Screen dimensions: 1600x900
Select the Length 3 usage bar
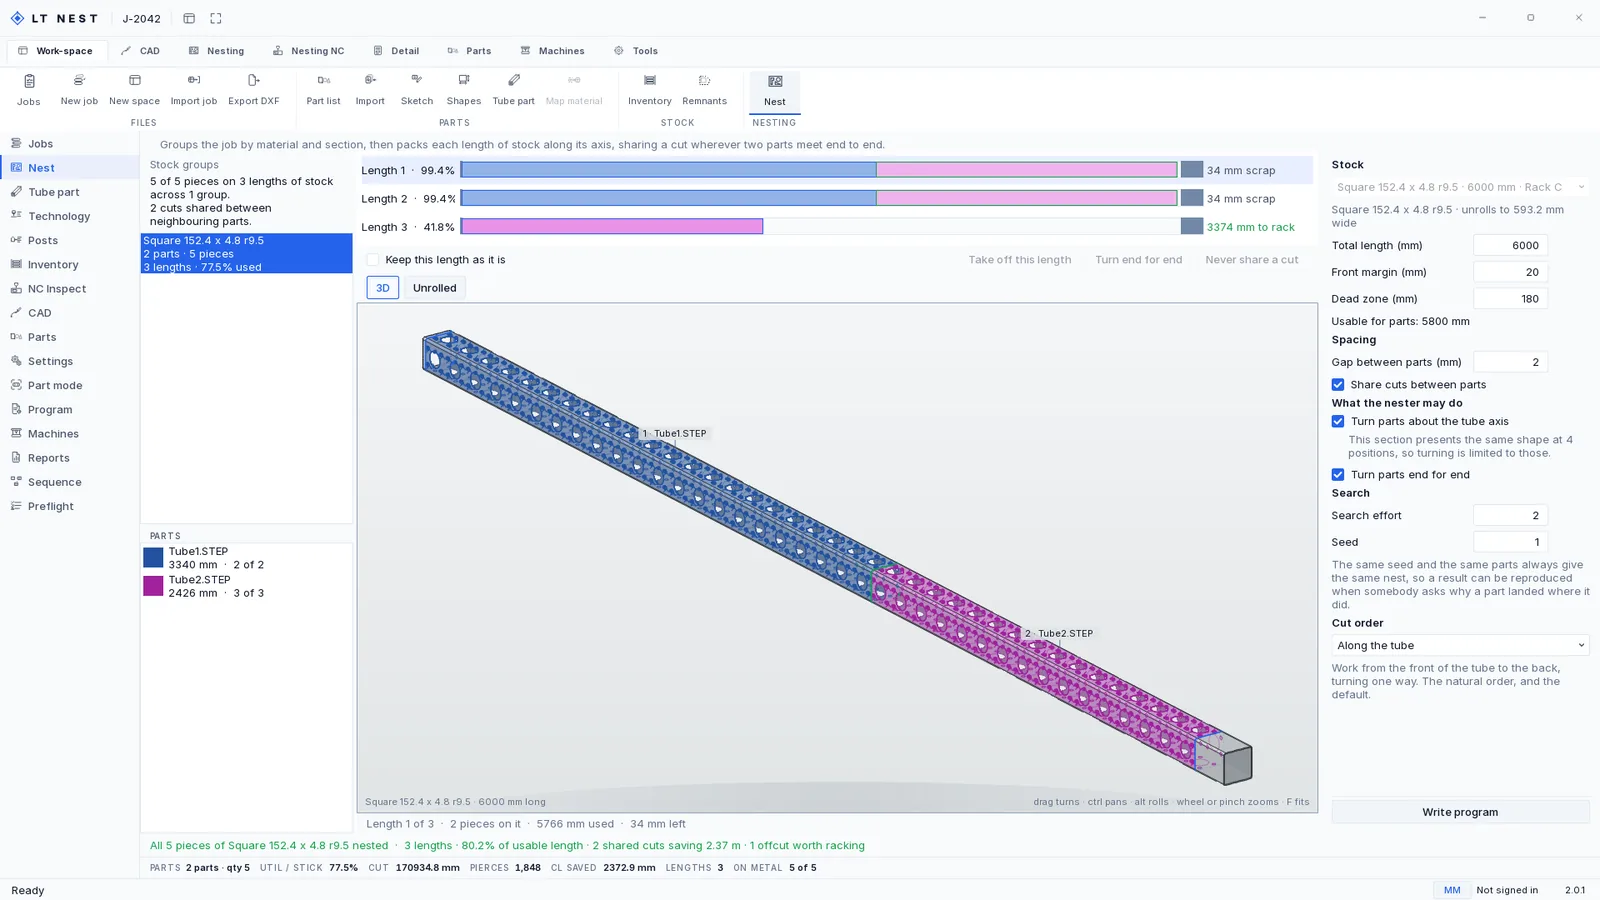pos(837,227)
